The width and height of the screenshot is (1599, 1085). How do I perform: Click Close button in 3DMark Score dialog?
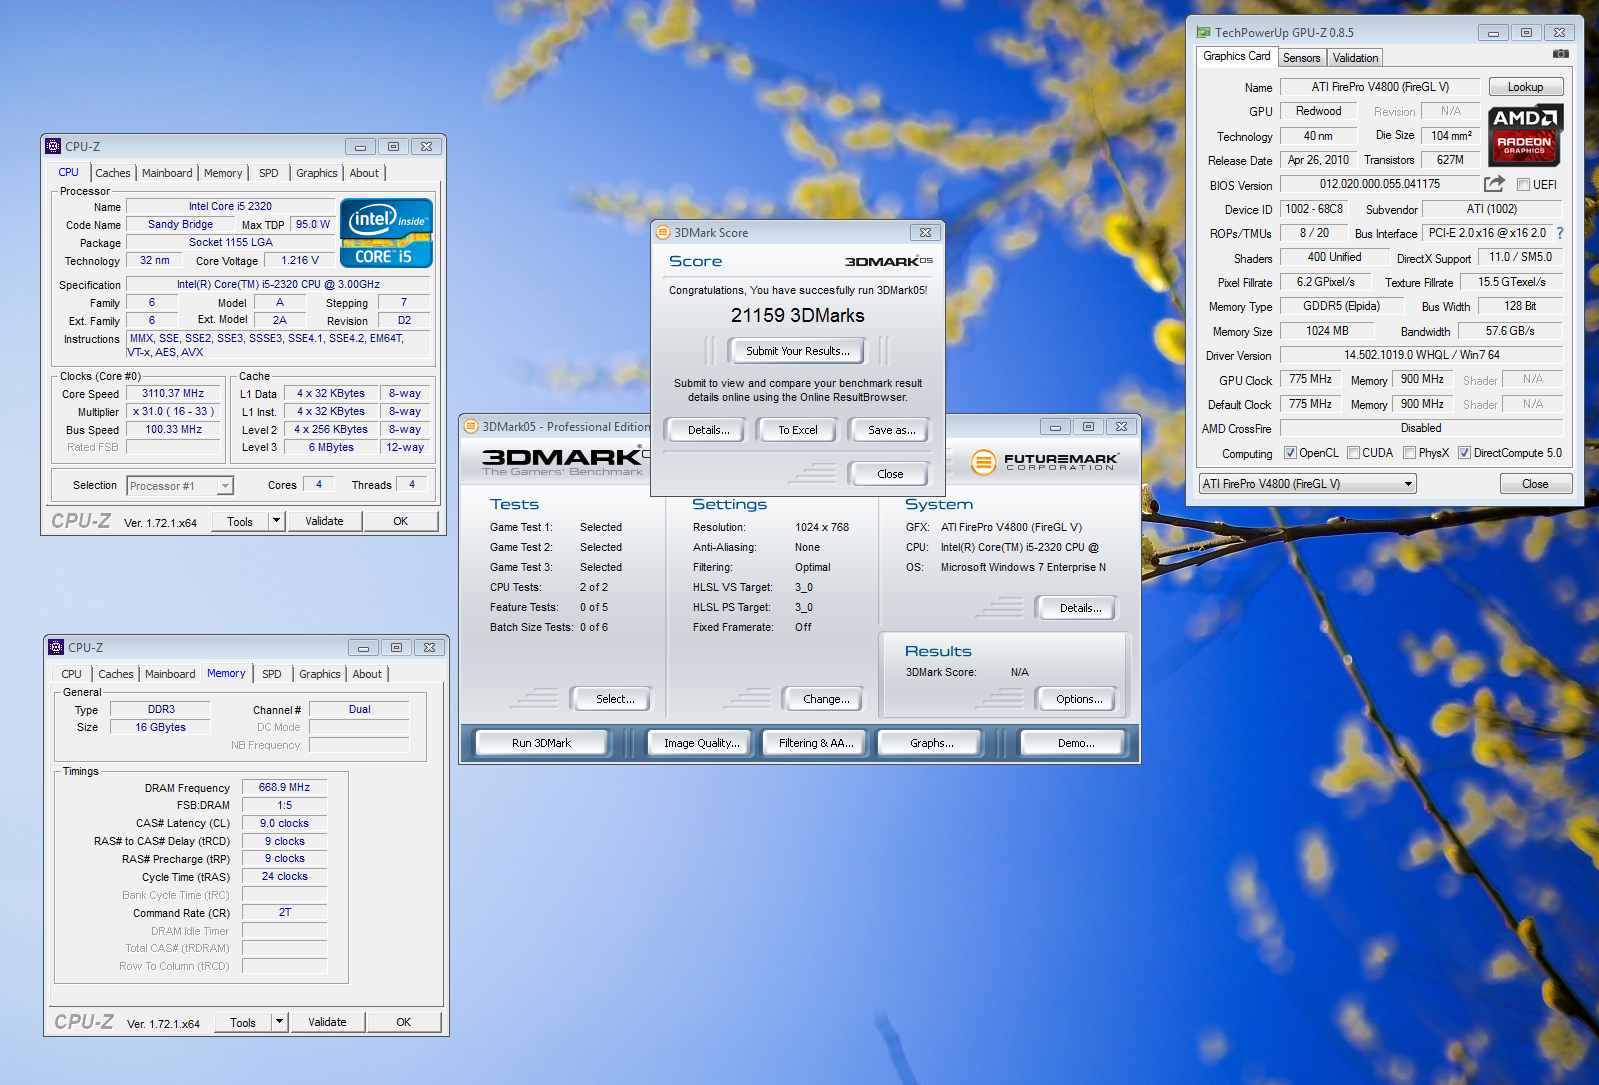pyautogui.click(x=890, y=474)
